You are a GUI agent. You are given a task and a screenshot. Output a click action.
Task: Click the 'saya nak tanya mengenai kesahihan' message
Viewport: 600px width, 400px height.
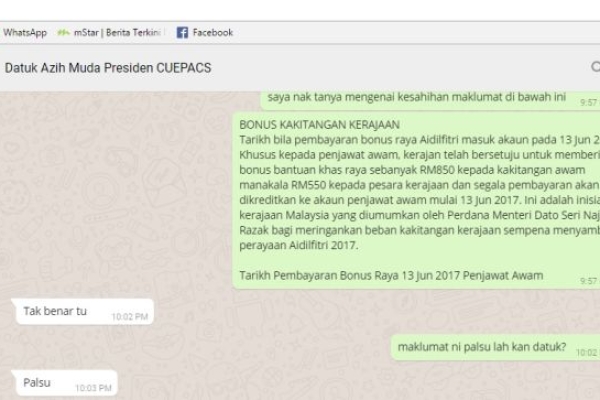point(430,99)
